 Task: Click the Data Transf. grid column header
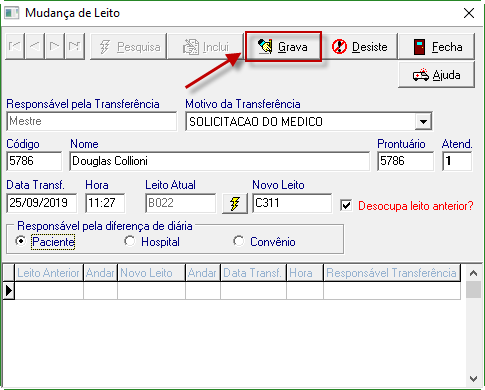point(253,273)
